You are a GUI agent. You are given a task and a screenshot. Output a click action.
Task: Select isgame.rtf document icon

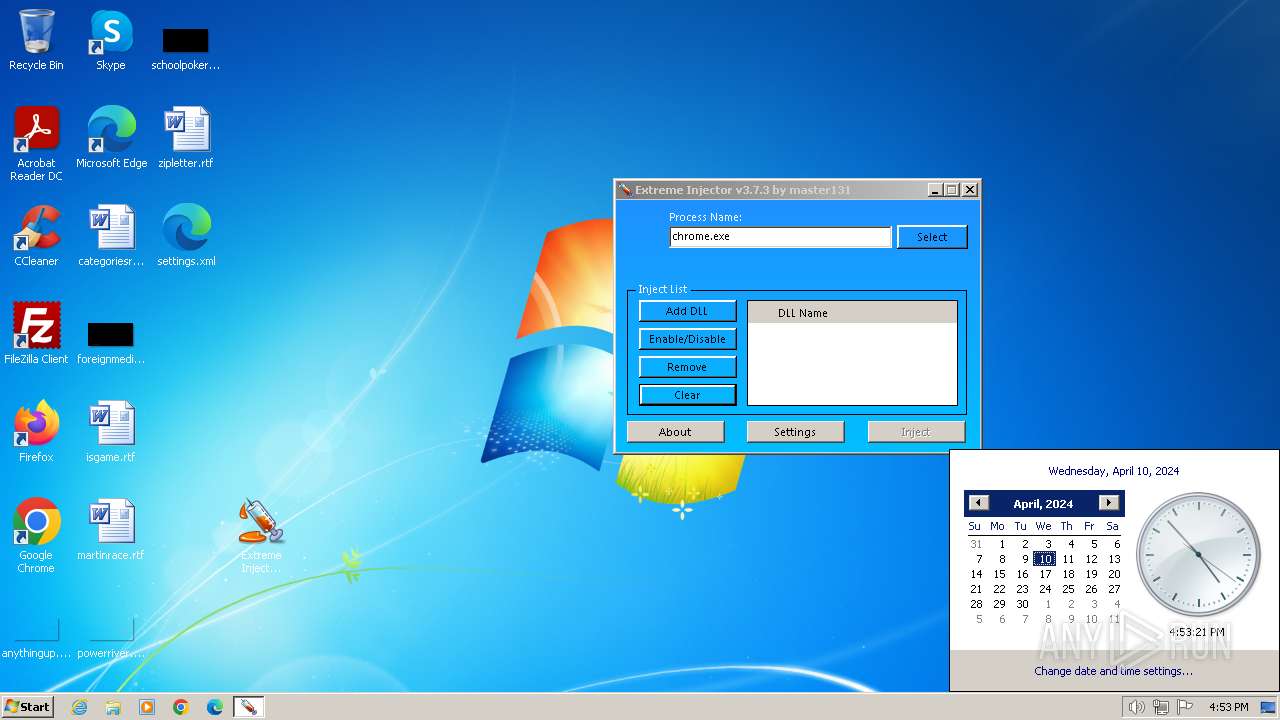pyautogui.click(x=111, y=432)
